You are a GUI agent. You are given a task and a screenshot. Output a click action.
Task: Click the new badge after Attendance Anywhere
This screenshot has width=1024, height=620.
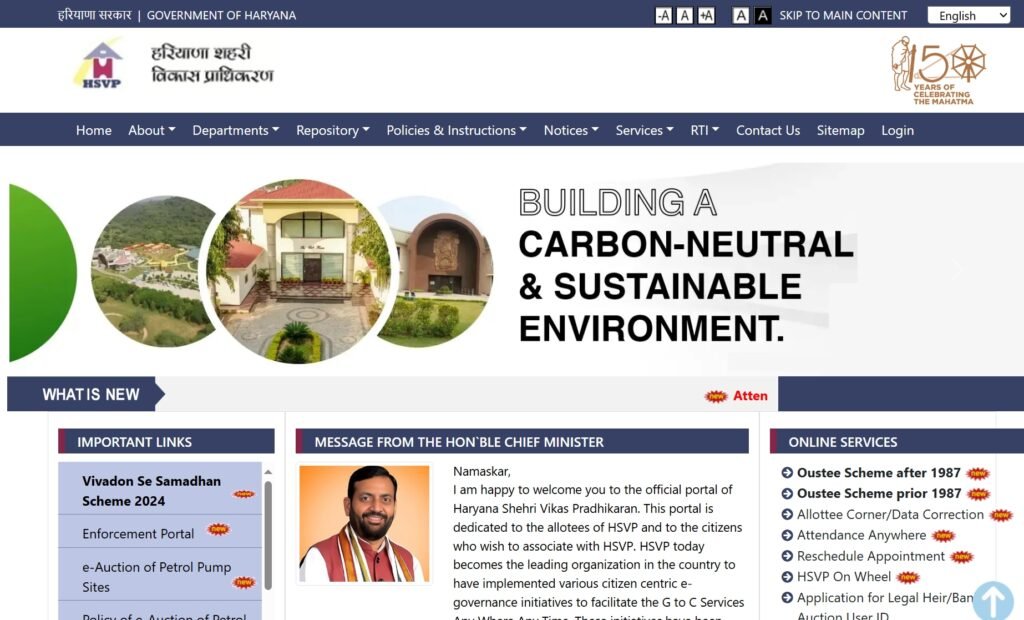[944, 536]
